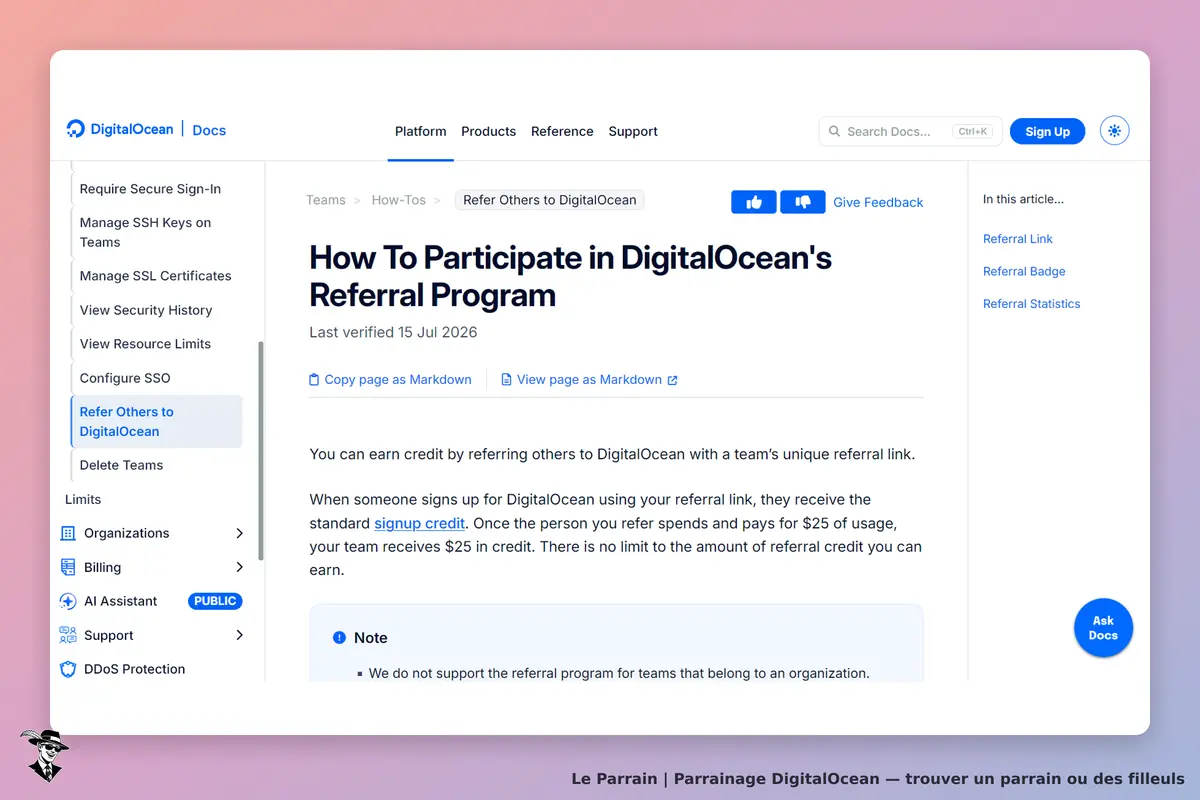Open the Products tab
Screen dimensions: 1200x800
click(488, 131)
